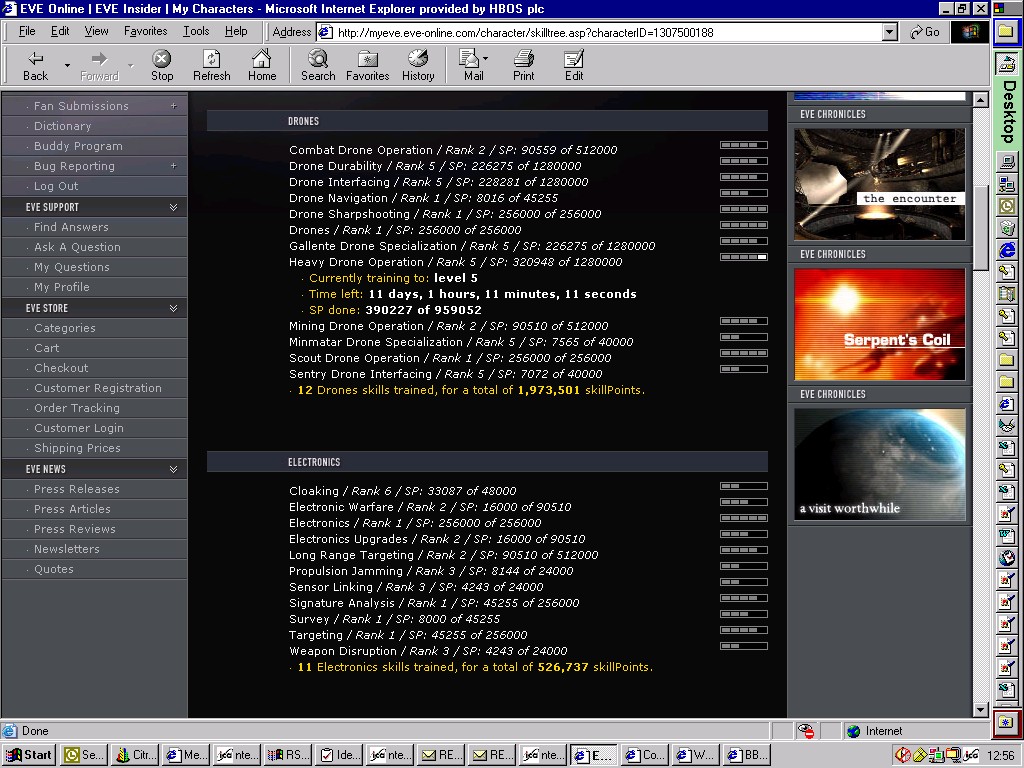Refresh the page with the toolbar icon

[x=212, y=65]
